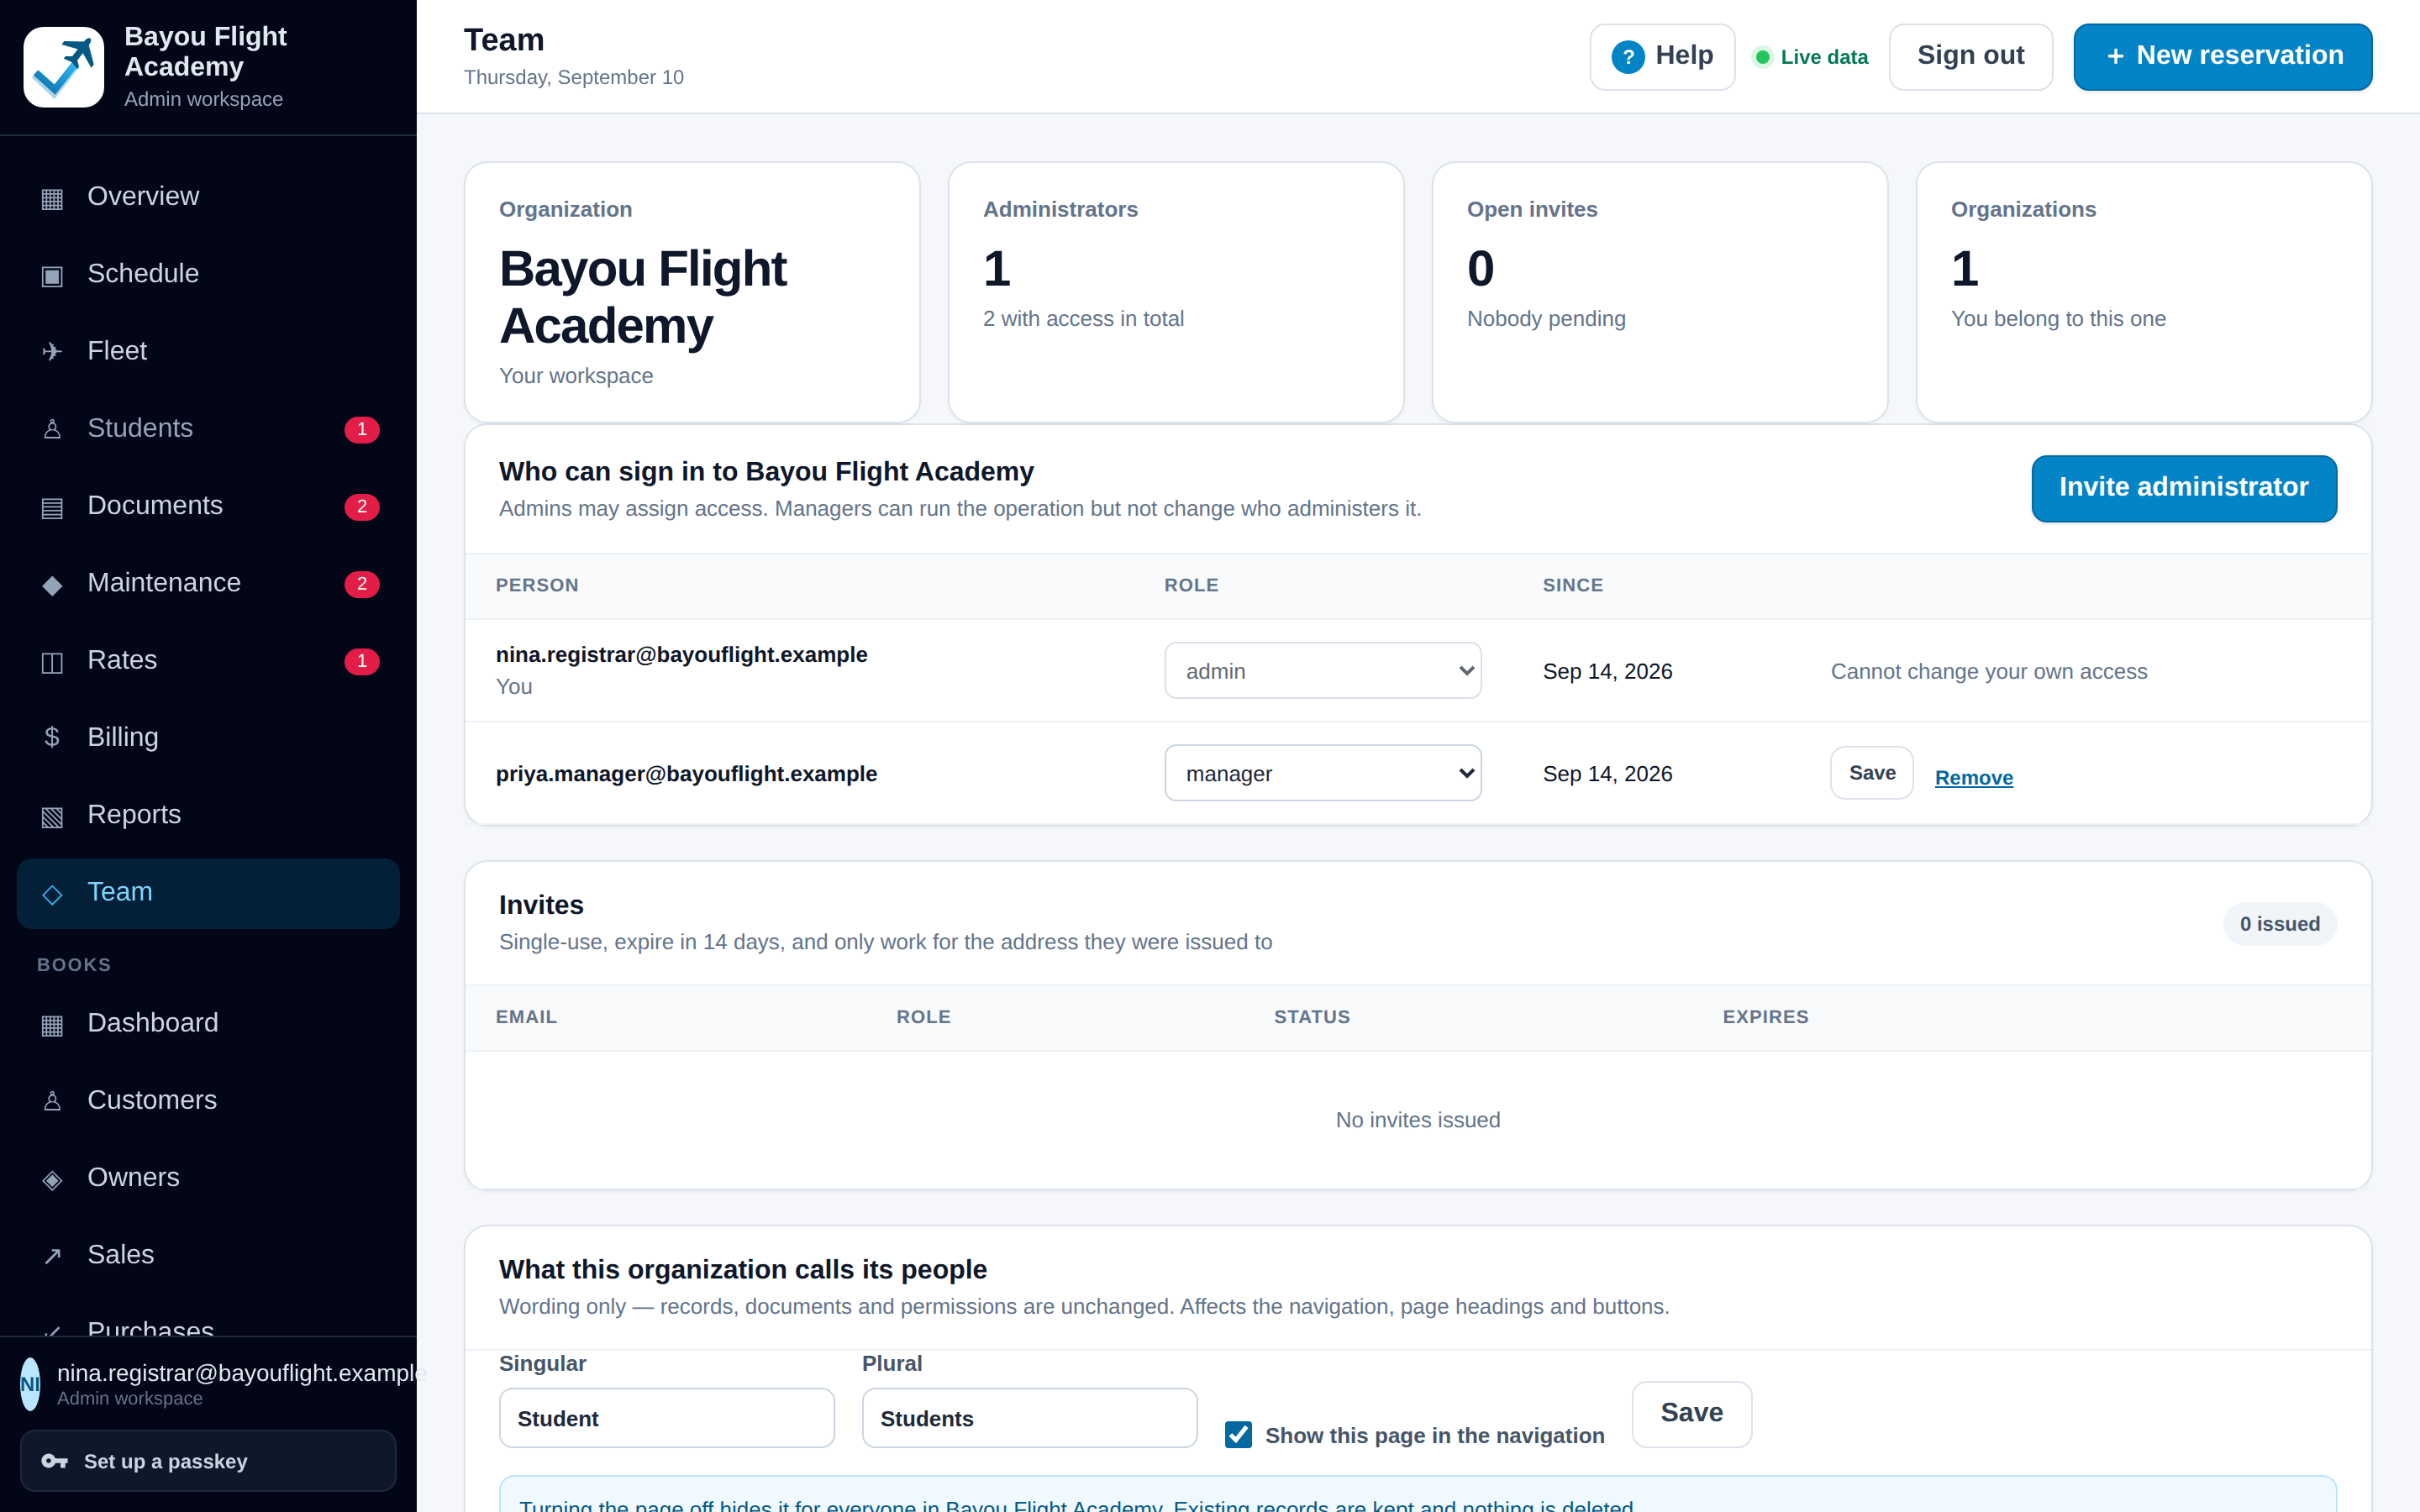This screenshot has width=2420, height=1512.
Task: Click the Help button
Action: pos(1662,57)
